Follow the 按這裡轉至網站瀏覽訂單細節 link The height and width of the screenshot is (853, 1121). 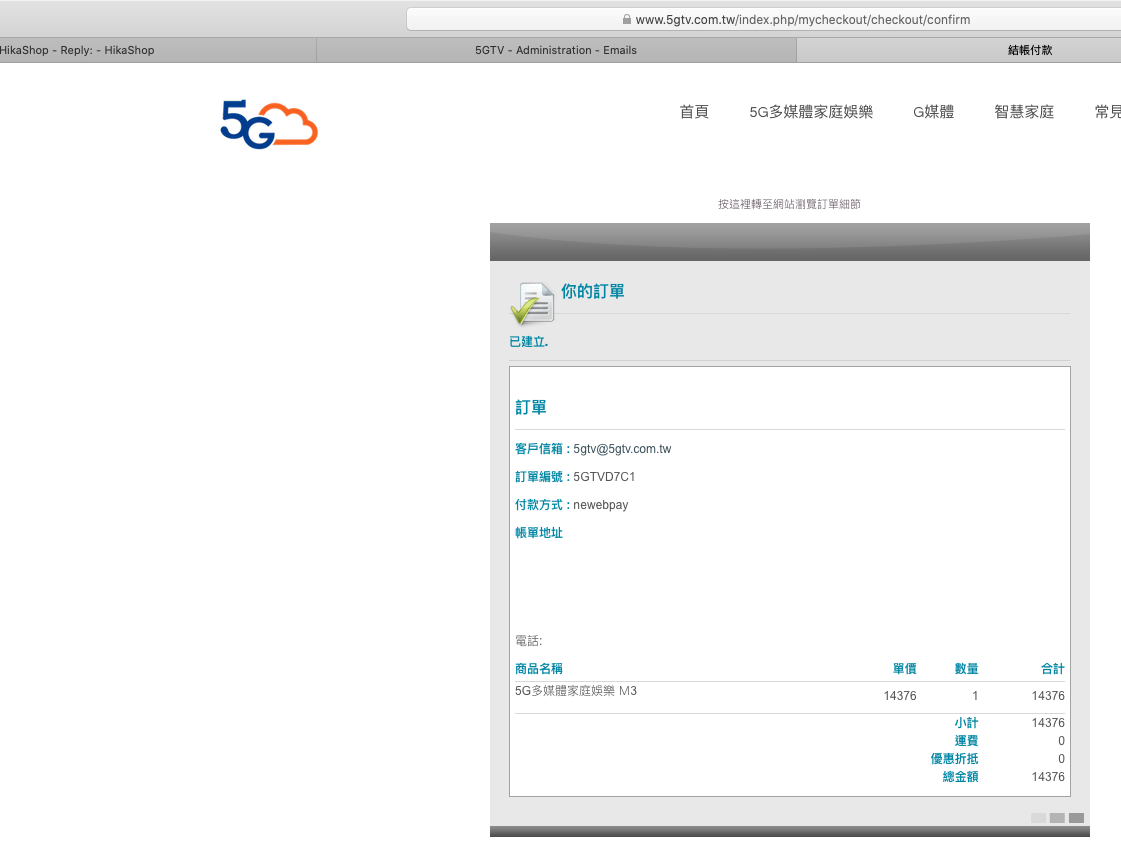click(x=789, y=204)
